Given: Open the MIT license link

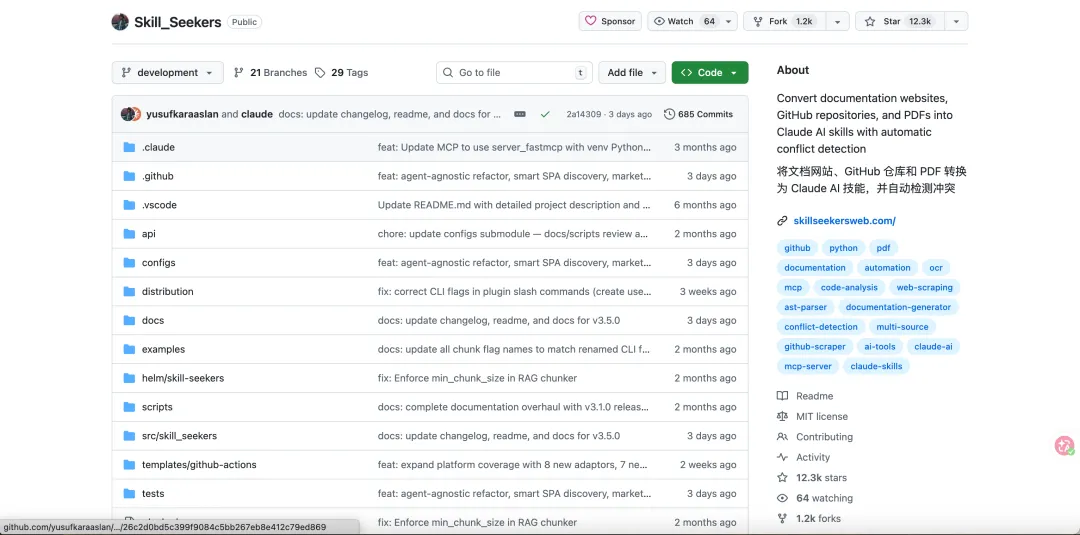Looking at the screenshot, I should [x=813, y=417].
